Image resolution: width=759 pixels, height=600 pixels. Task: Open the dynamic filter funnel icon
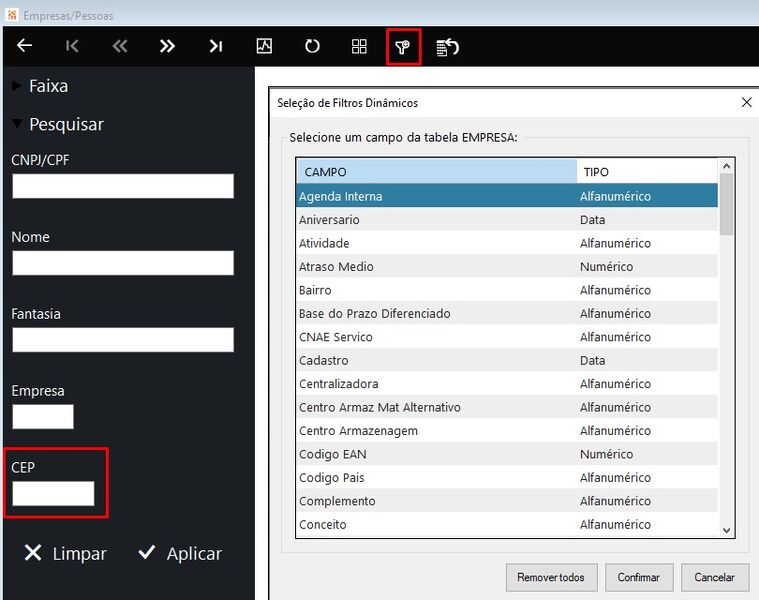(x=403, y=47)
